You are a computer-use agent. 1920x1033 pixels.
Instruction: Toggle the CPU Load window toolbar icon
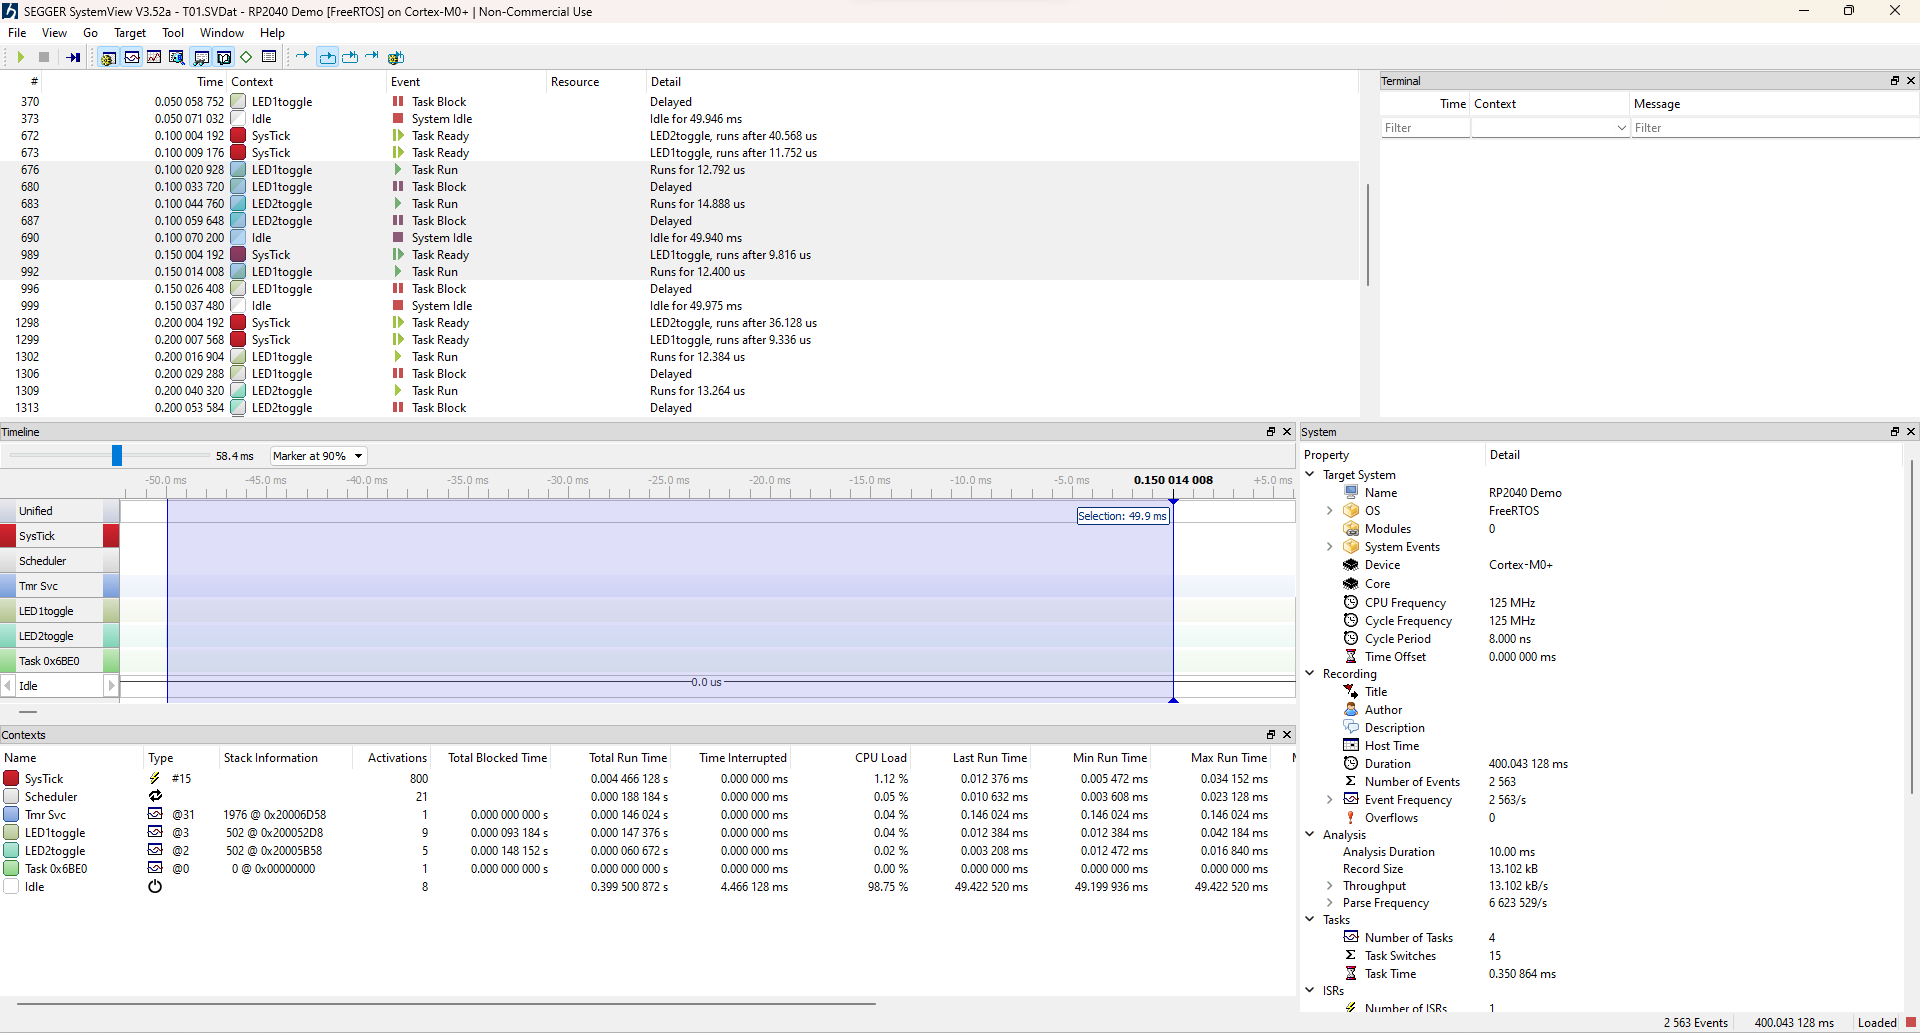pyautogui.click(x=154, y=57)
